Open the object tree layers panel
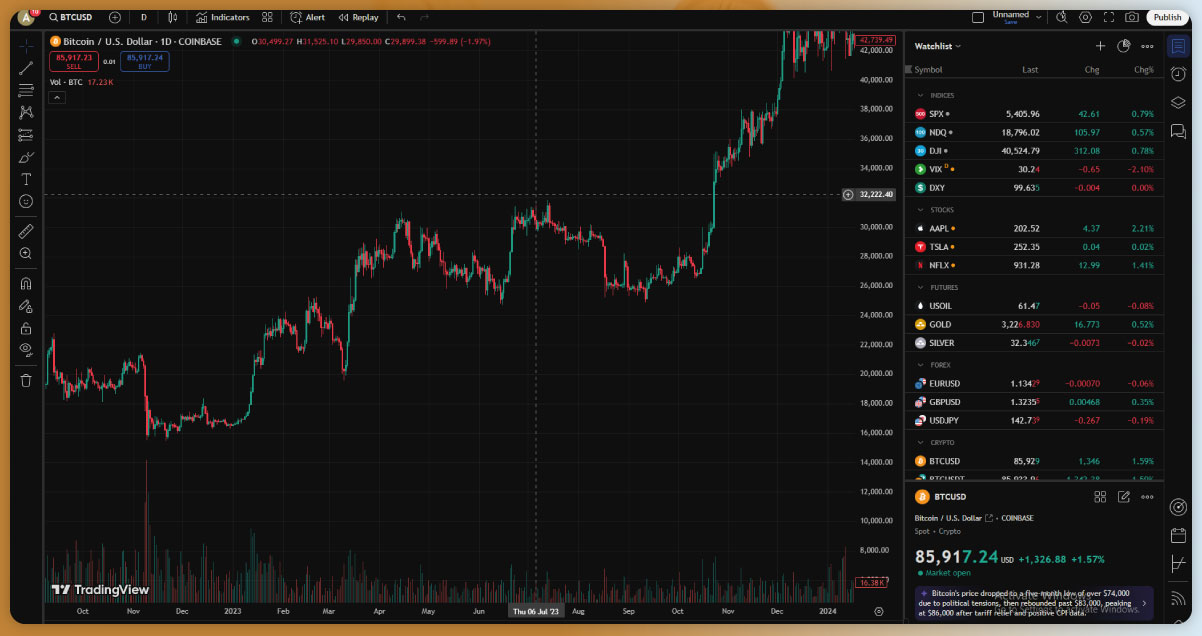 [1178, 102]
